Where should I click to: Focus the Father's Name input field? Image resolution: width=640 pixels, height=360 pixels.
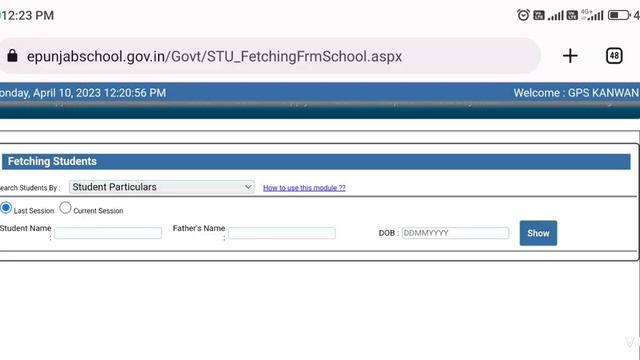(x=282, y=233)
